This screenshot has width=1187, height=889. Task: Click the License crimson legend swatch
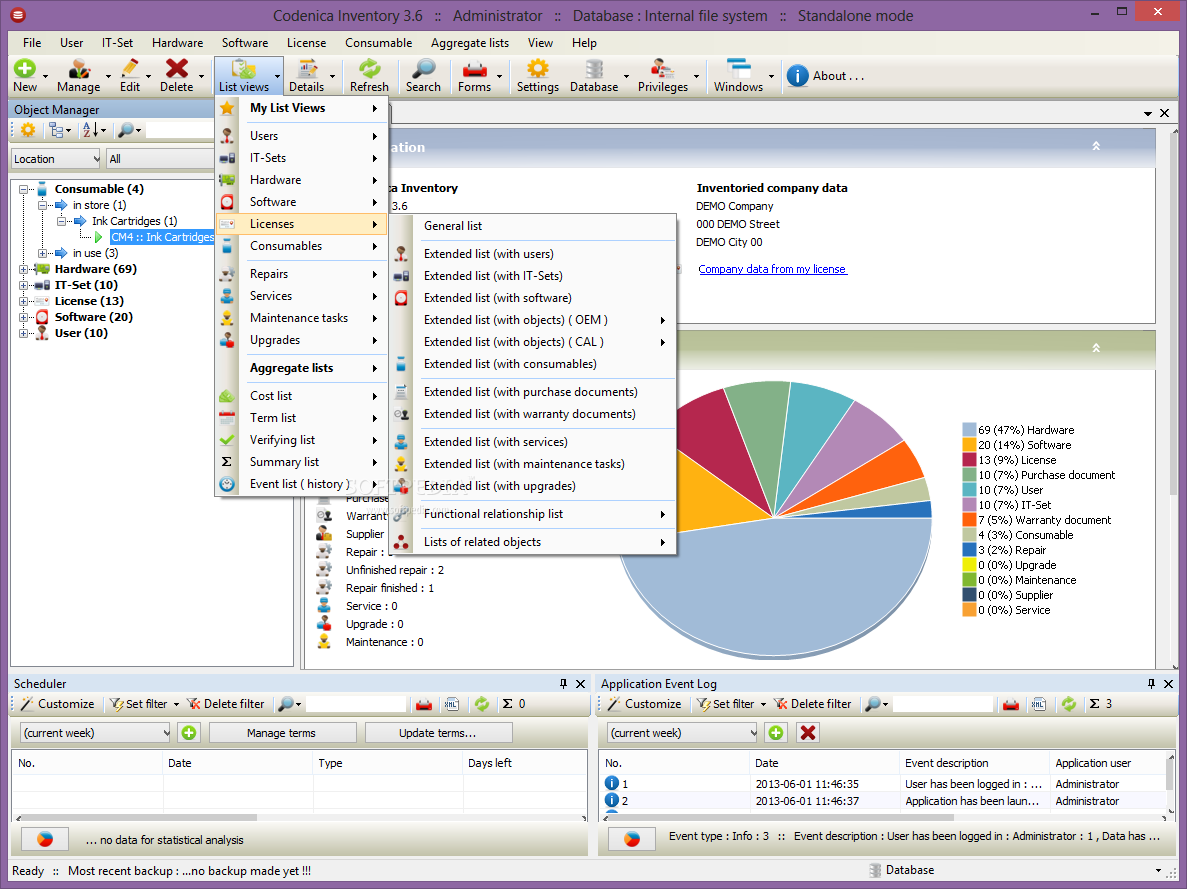tap(969, 460)
